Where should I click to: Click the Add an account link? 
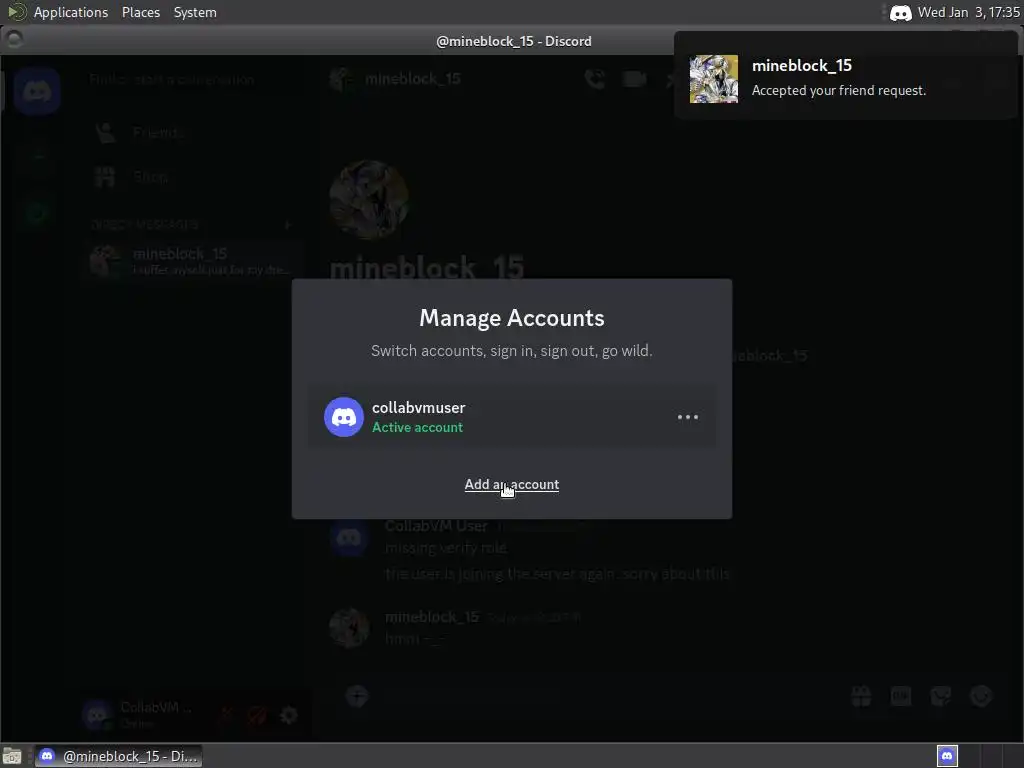pyautogui.click(x=511, y=485)
